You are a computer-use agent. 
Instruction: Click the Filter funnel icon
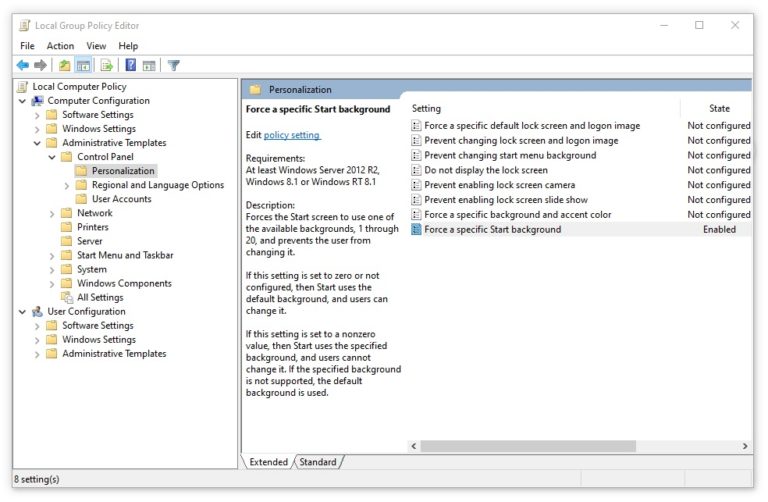pos(174,66)
